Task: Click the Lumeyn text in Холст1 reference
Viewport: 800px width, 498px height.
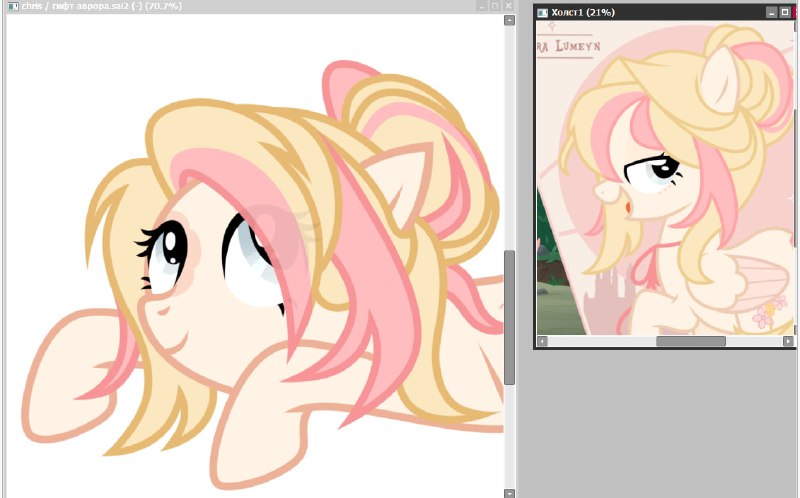Action: pos(578,46)
